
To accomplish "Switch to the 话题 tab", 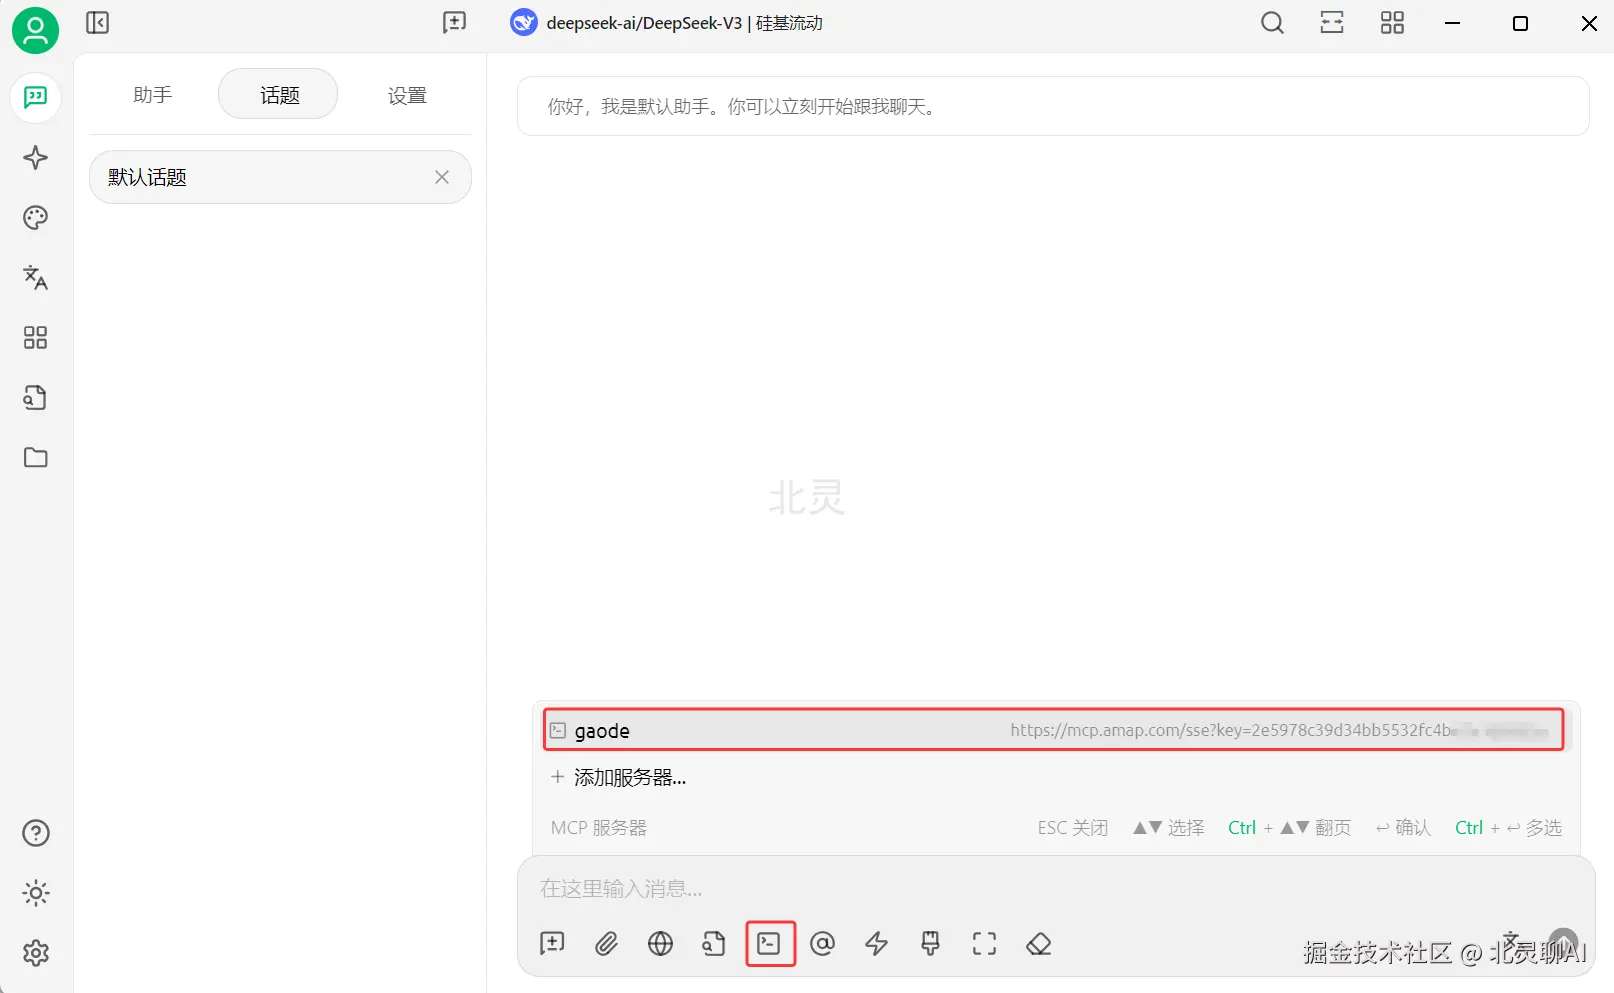I will coord(279,95).
